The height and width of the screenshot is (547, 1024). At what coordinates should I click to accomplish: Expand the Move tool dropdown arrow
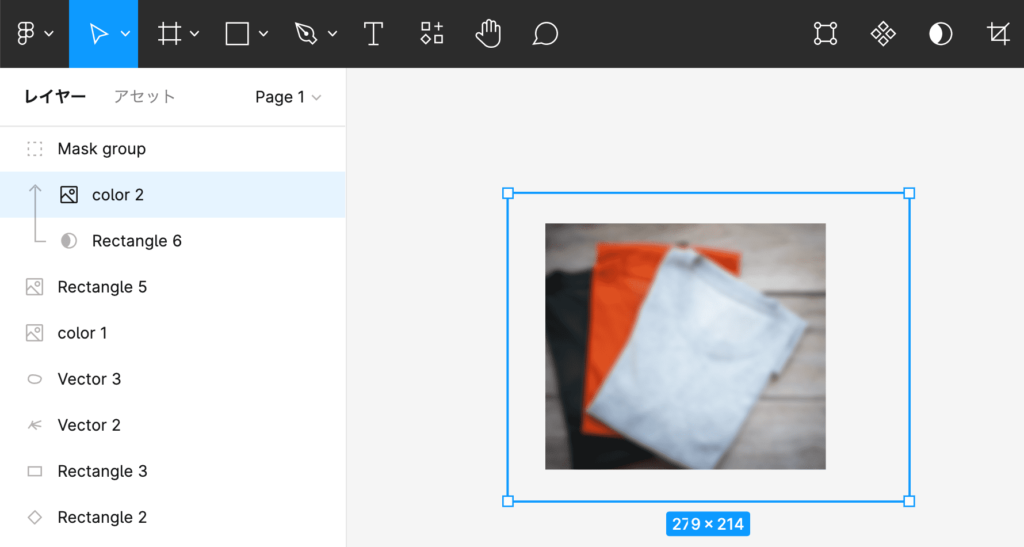126,34
